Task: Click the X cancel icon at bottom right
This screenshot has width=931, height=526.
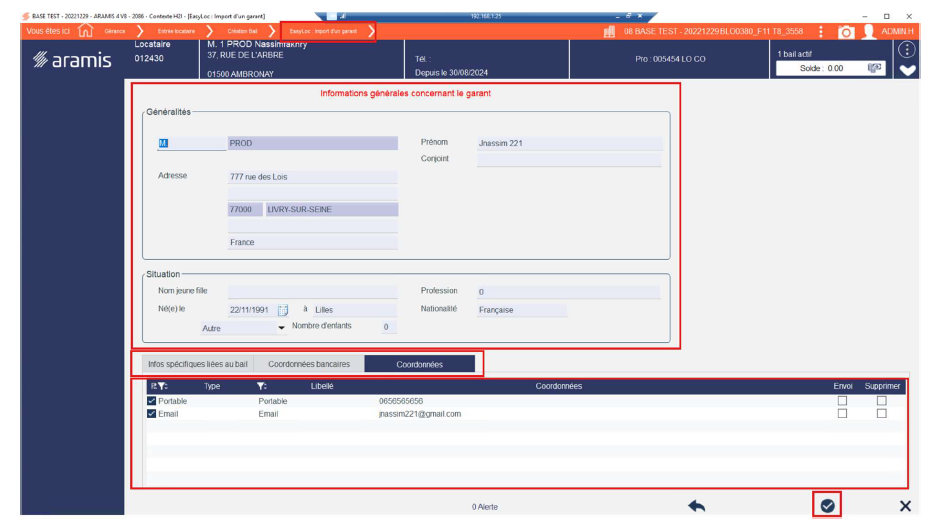Action: (905, 506)
